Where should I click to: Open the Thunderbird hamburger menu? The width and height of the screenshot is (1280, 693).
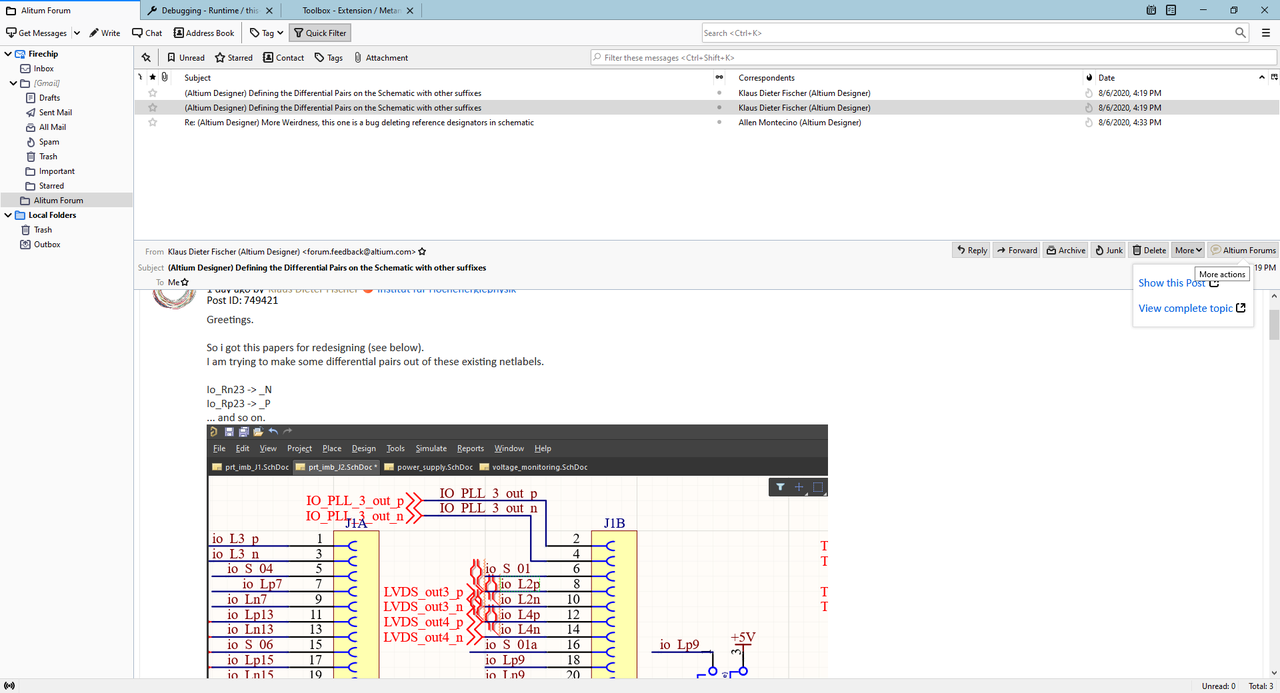point(1267,33)
